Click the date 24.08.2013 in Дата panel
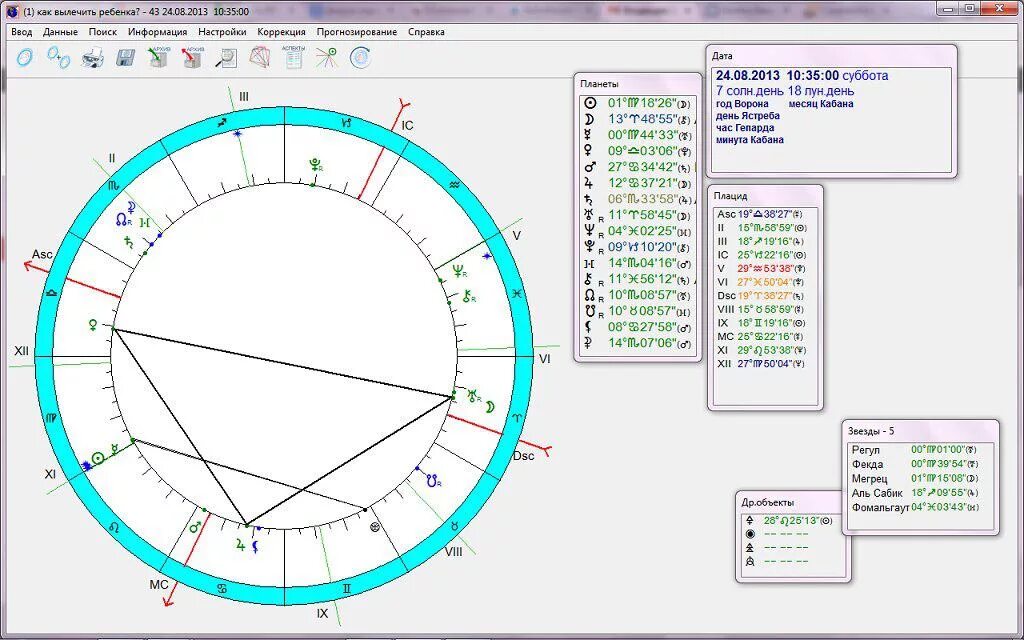The image size is (1024, 640). (x=748, y=76)
